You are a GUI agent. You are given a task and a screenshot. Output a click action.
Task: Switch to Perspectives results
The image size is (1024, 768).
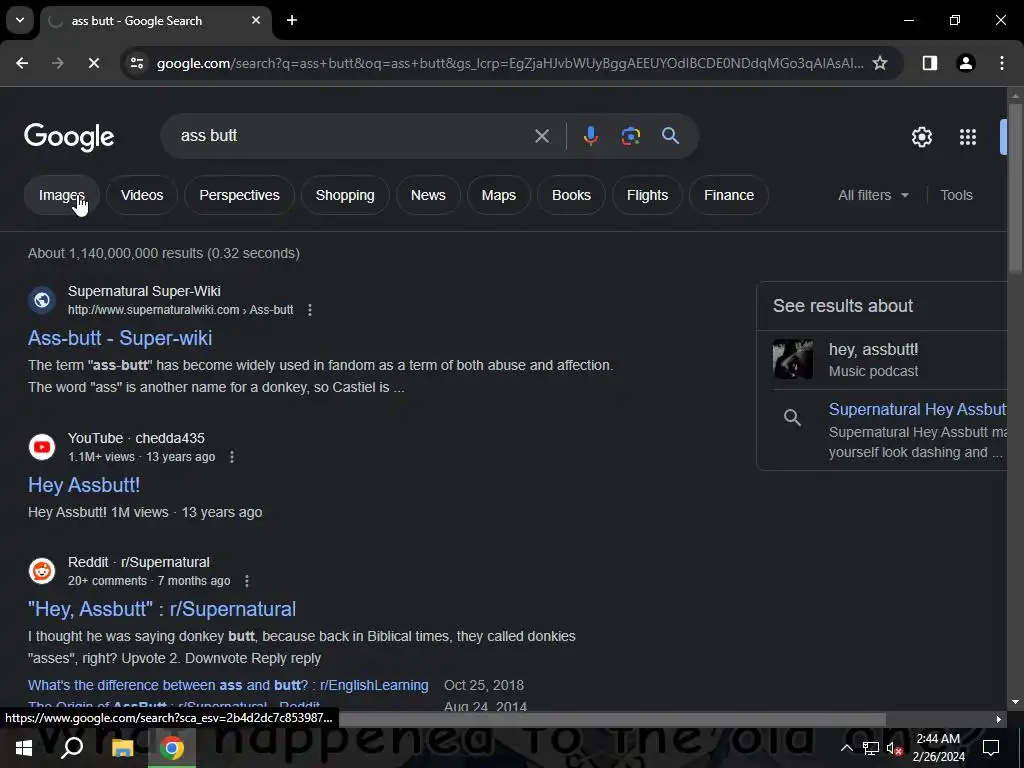239,195
